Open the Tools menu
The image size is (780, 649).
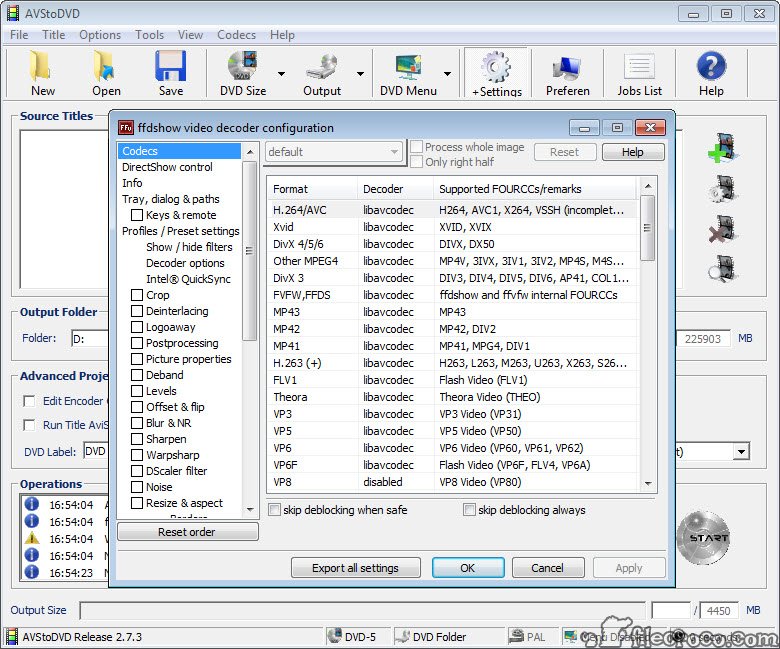[x=149, y=35]
